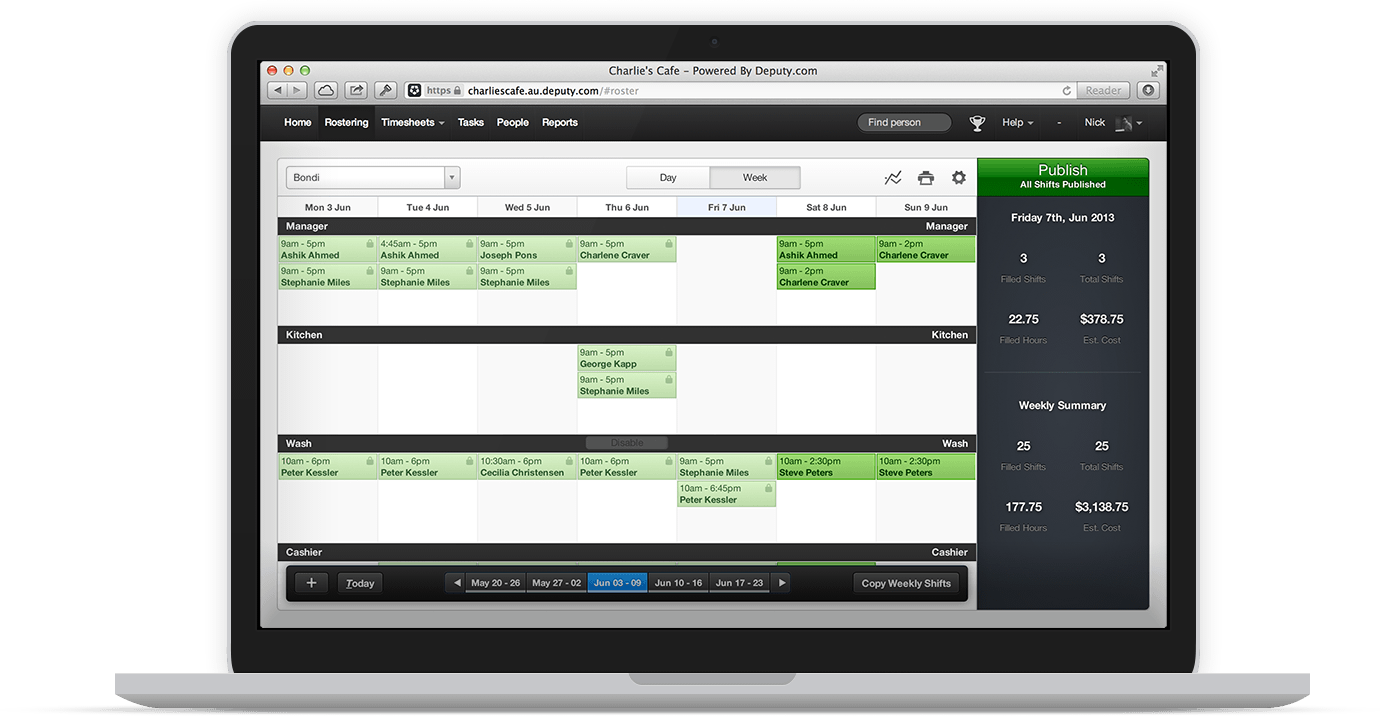Click Copy Weekly Shifts button

pyautogui.click(x=906, y=583)
